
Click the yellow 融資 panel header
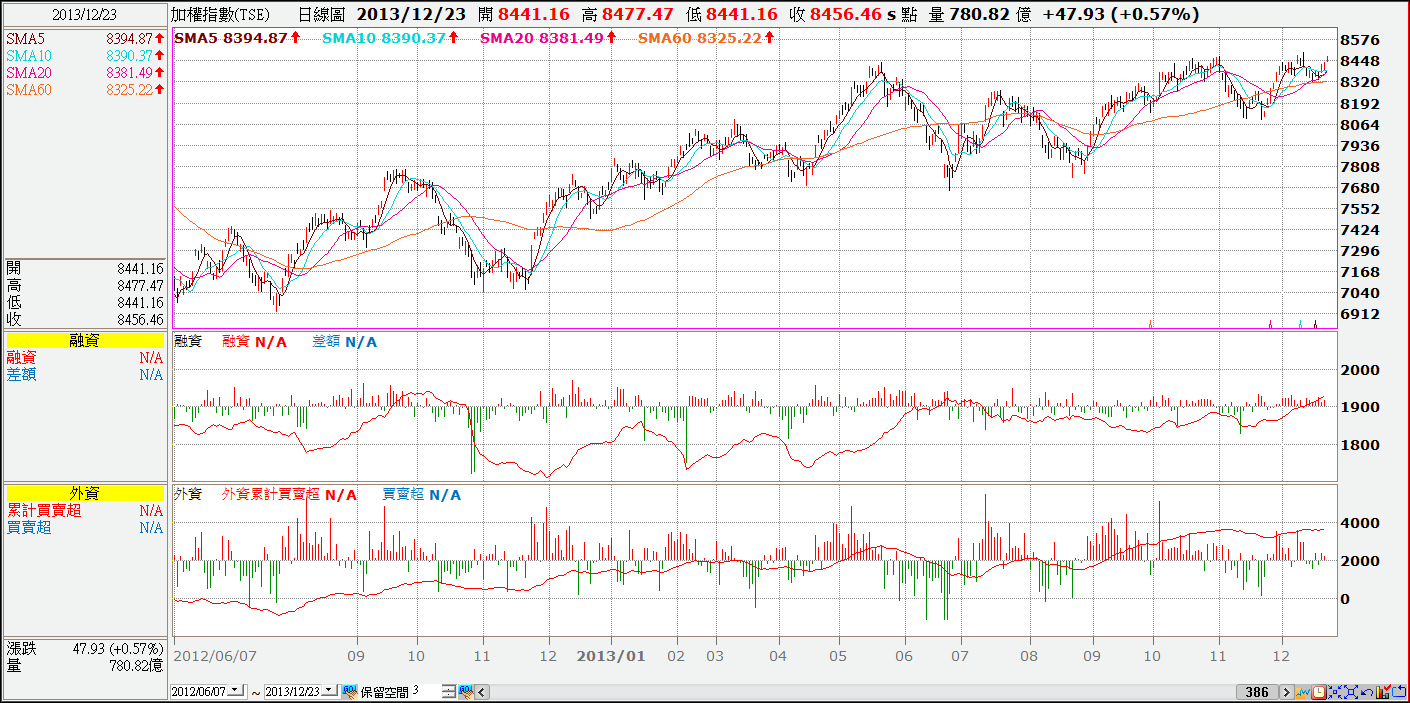pos(85,341)
